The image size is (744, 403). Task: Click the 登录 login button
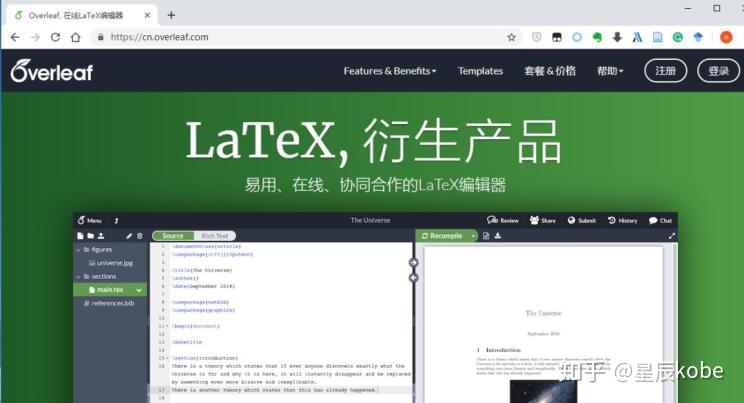(x=718, y=71)
